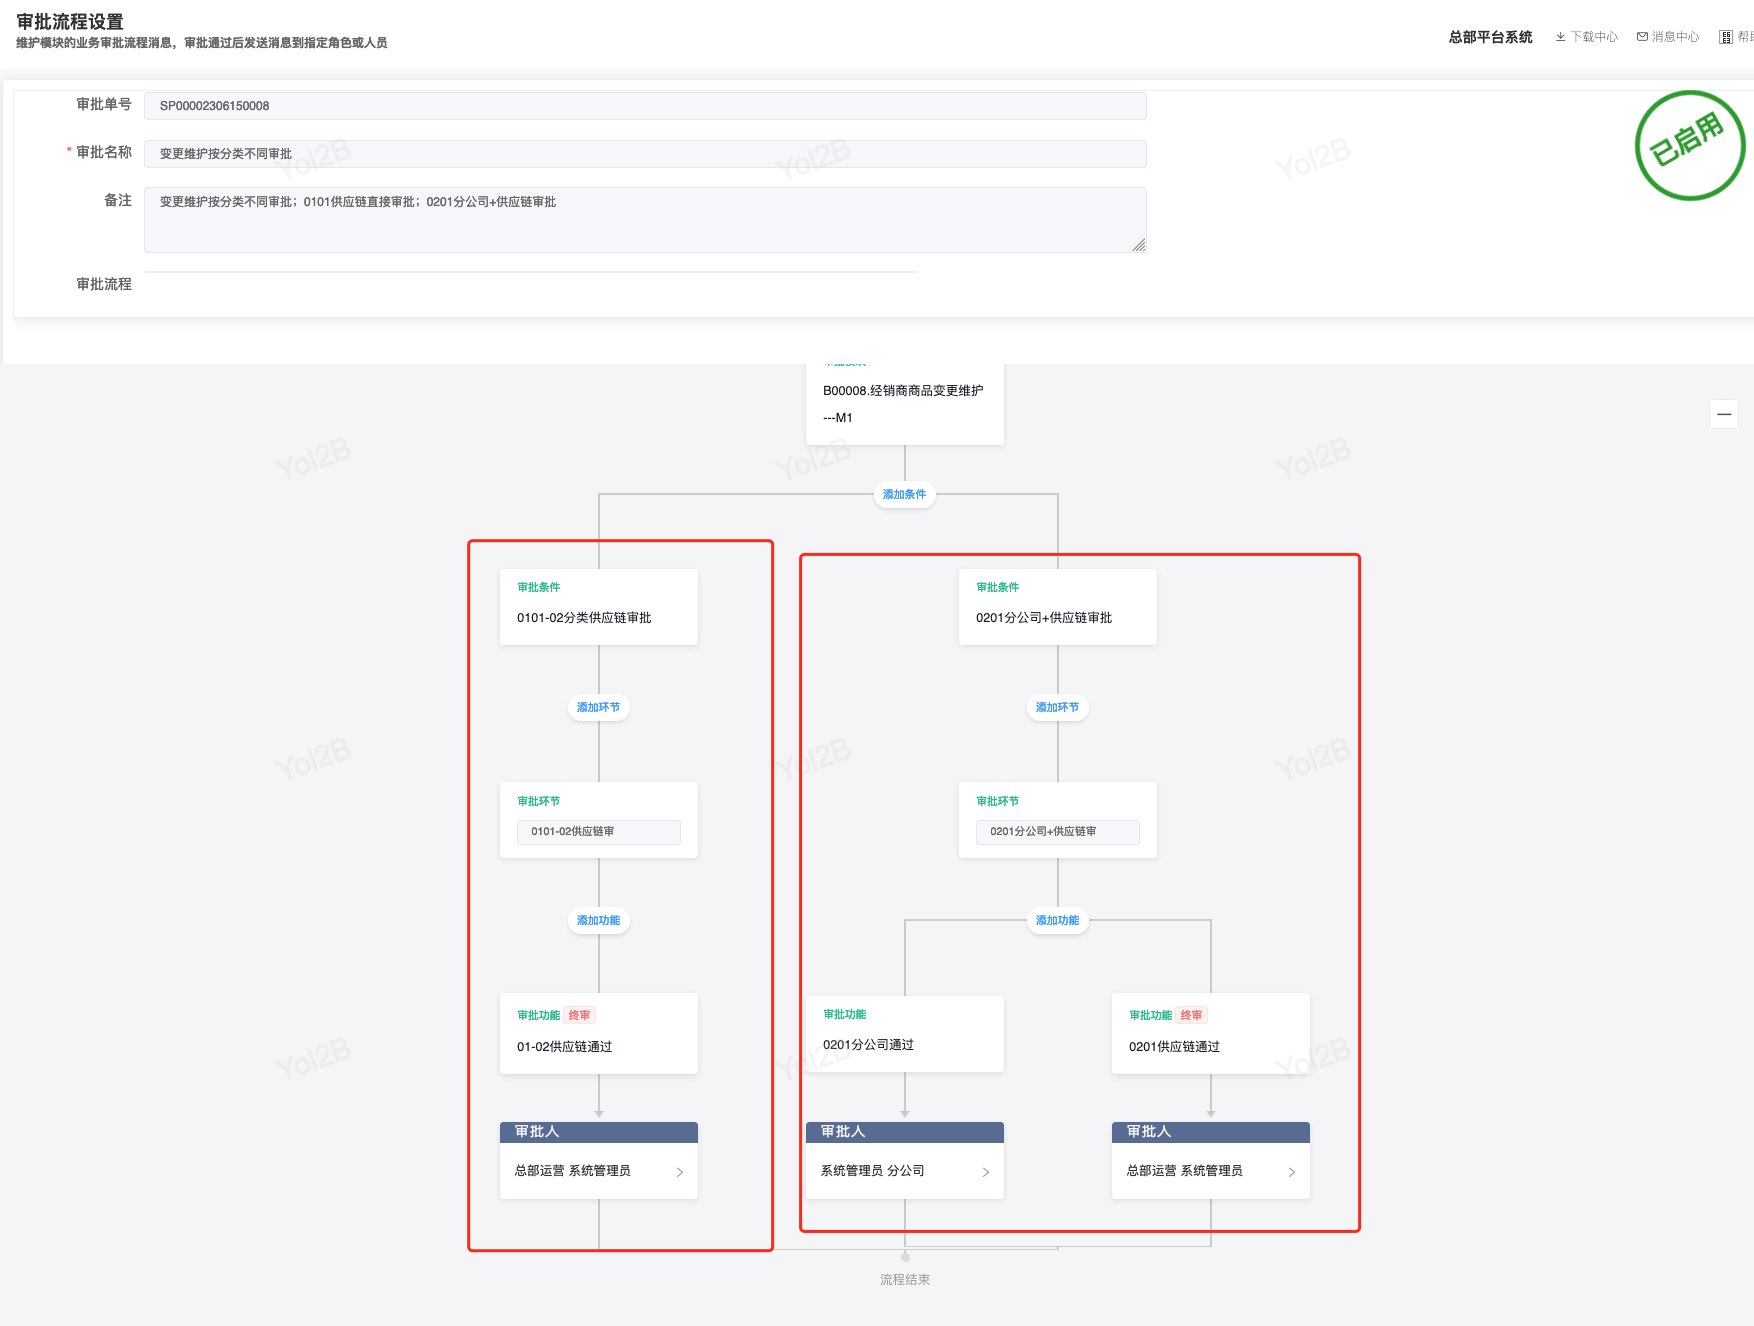Click the green 已启用 status stamp
The image size is (1754, 1326).
1689,146
